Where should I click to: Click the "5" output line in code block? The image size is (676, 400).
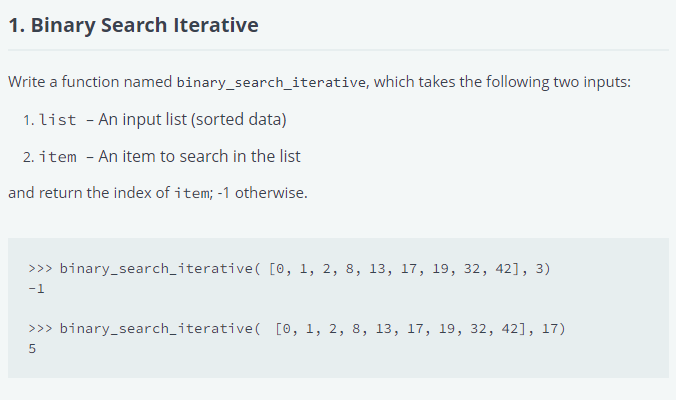(x=33, y=347)
